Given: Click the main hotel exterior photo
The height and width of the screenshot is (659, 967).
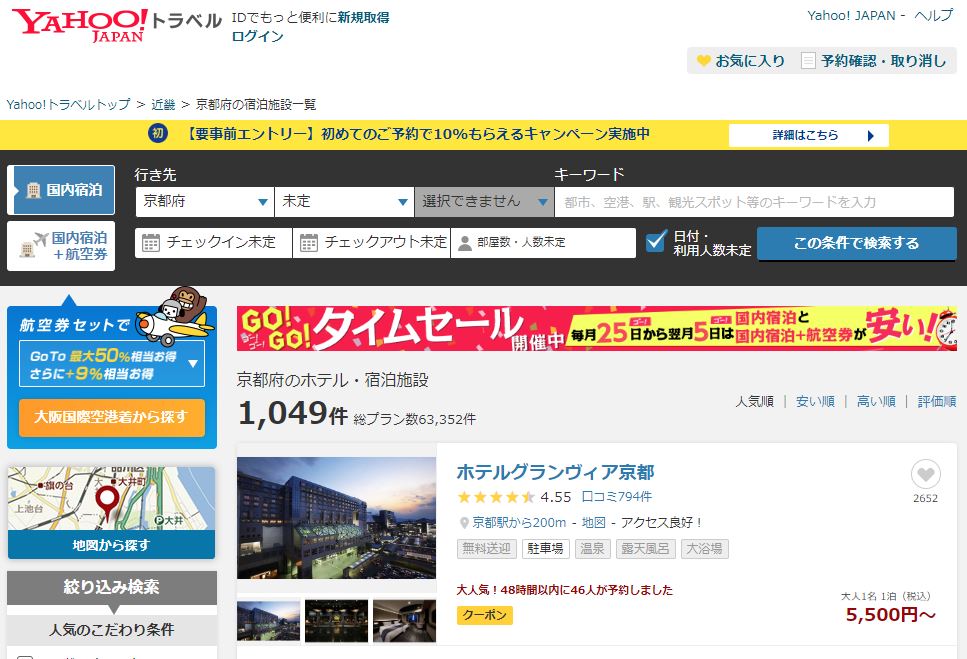Looking at the screenshot, I should [337, 518].
